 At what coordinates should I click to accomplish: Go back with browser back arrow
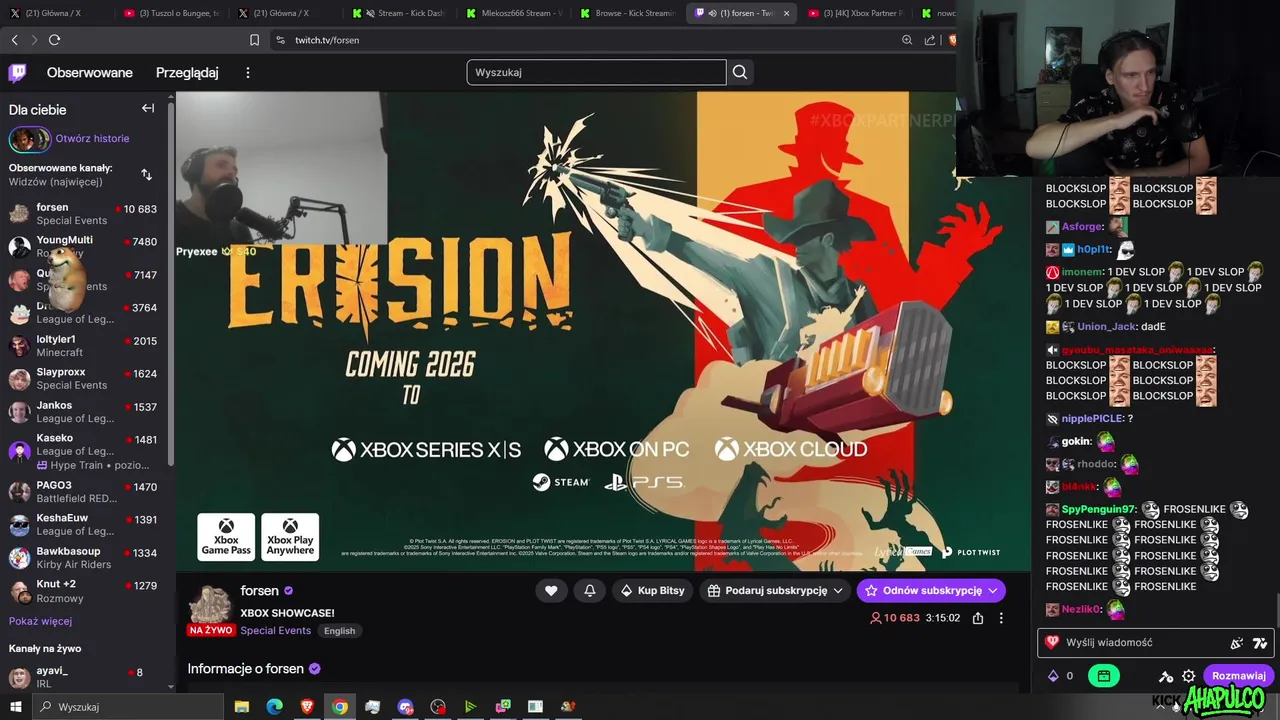pos(14,40)
